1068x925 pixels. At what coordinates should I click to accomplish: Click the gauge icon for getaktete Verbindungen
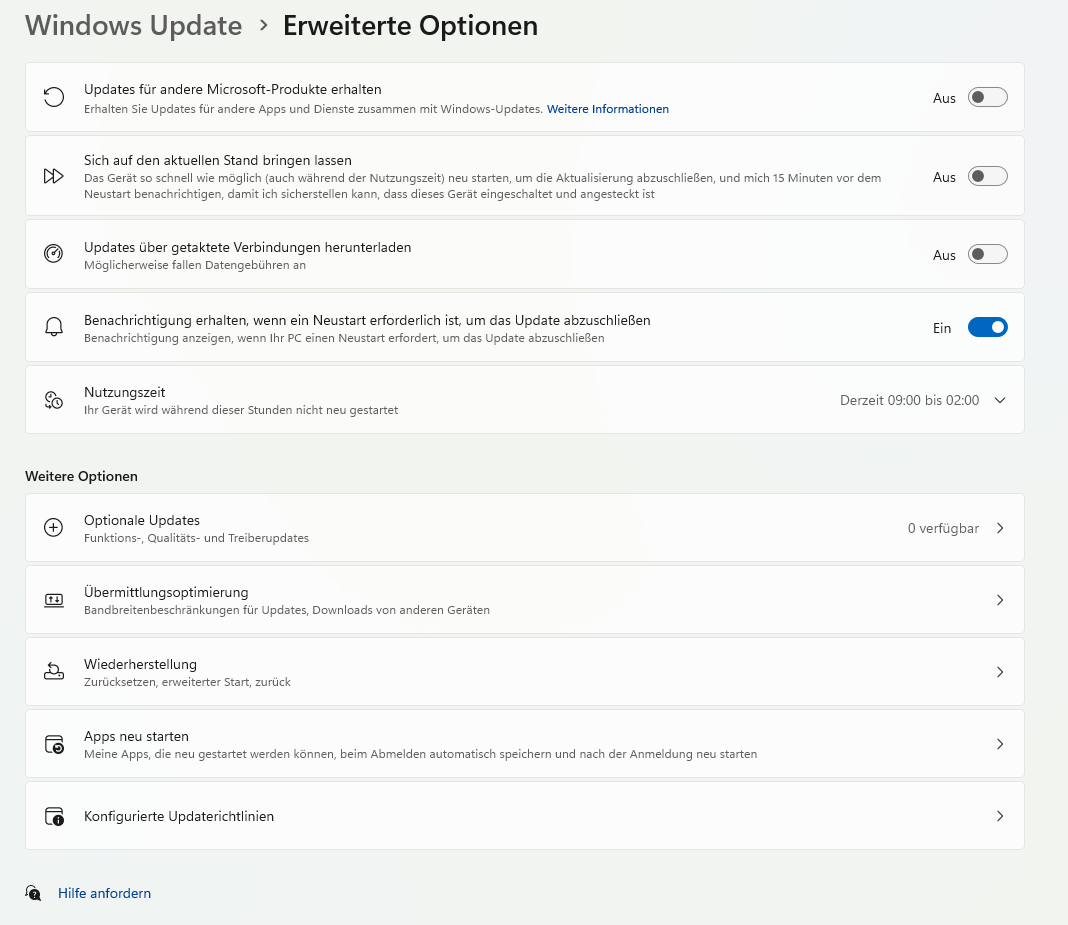tap(53, 254)
